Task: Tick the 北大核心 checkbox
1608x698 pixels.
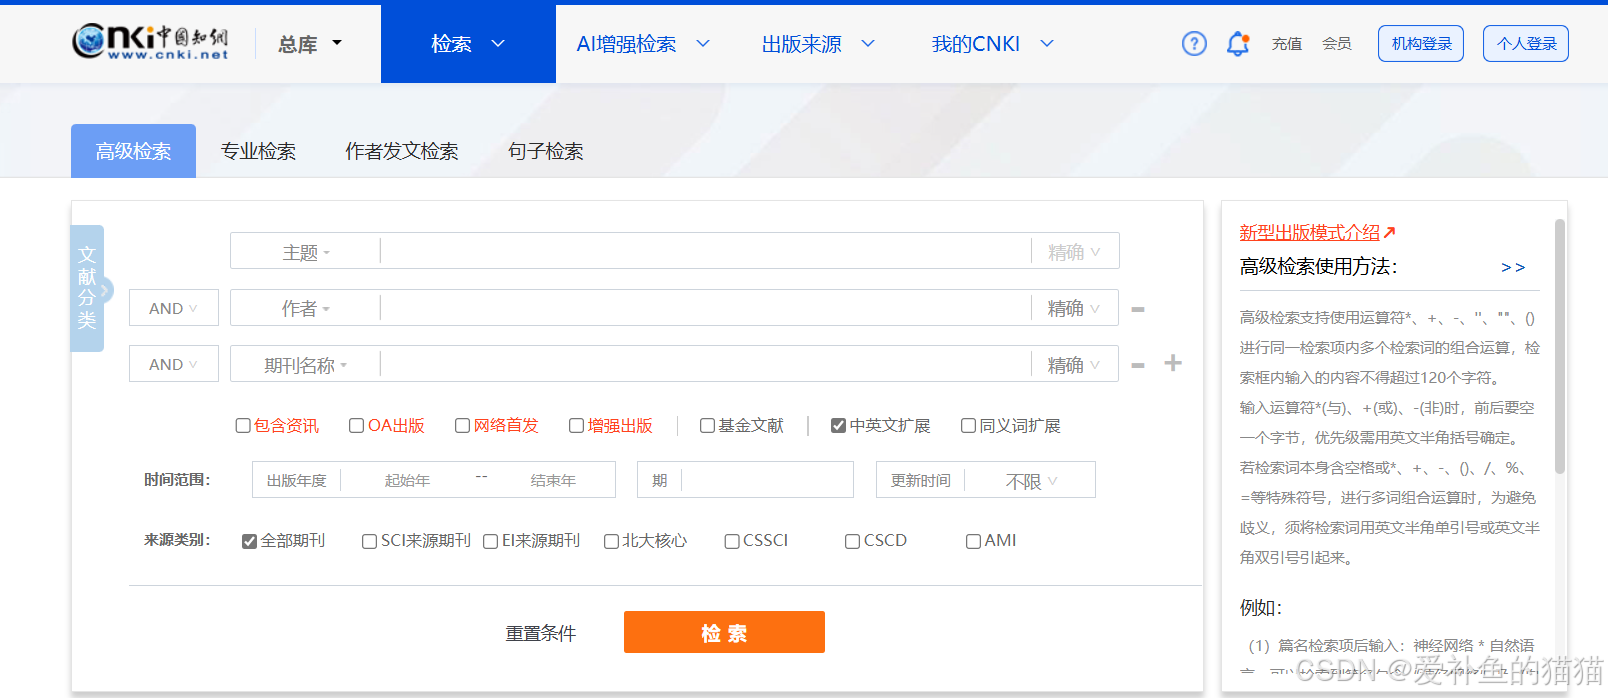Action: pyautogui.click(x=611, y=541)
